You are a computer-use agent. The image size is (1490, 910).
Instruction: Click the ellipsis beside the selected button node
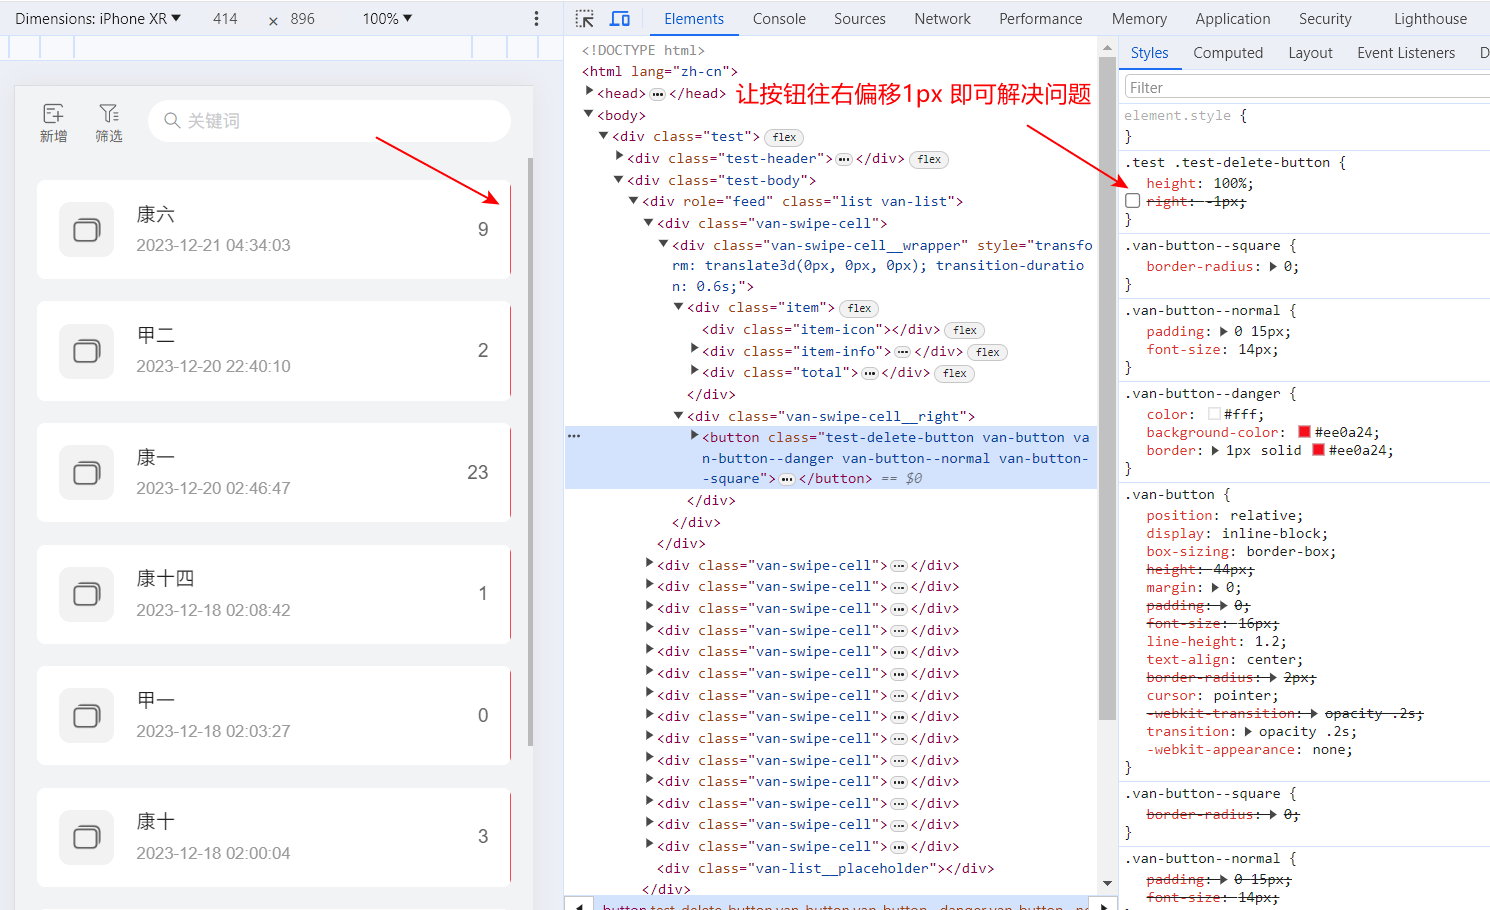pyautogui.click(x=787, y=480)
